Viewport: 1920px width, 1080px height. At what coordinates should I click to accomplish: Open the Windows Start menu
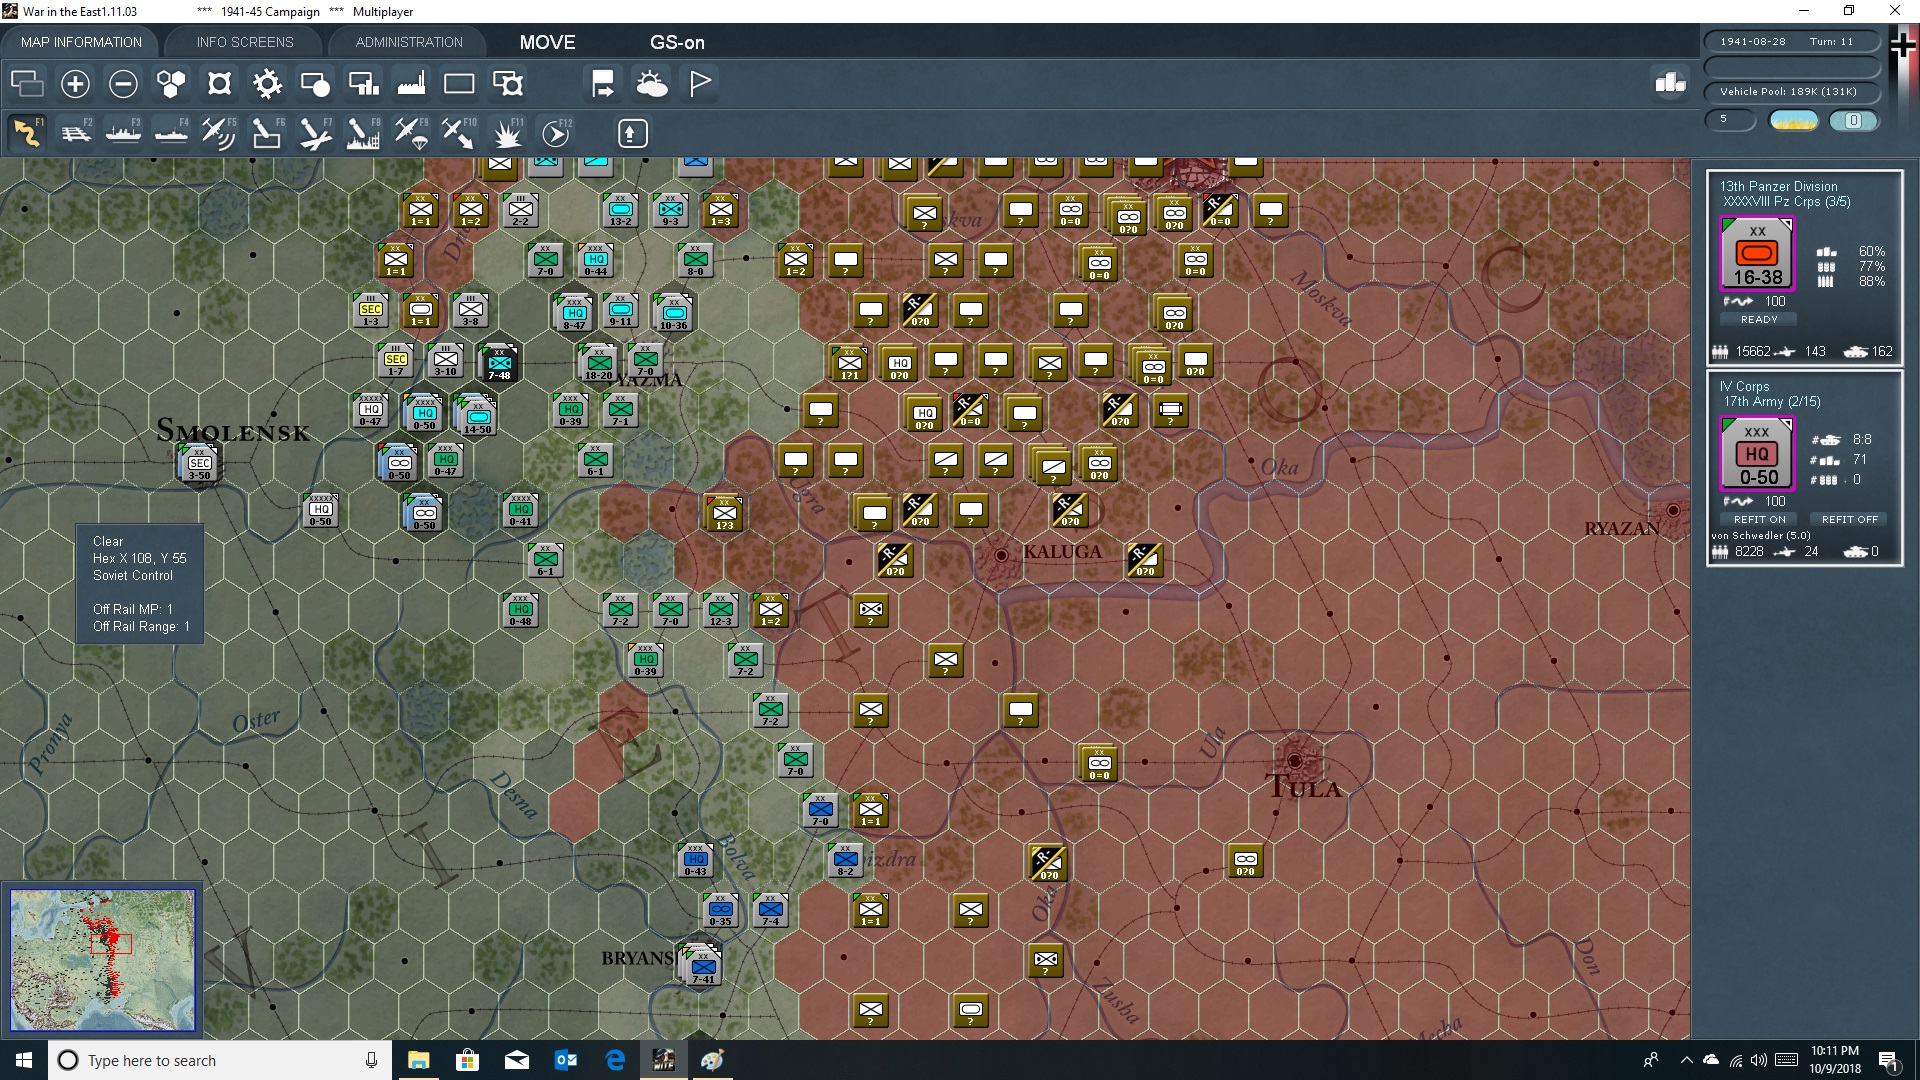click(24, 1060)
